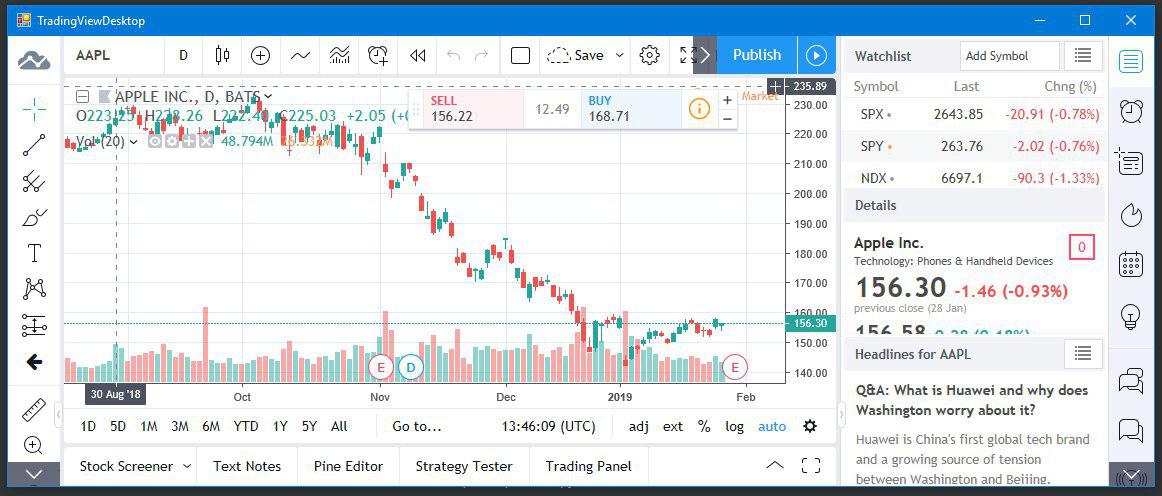Viewport: 1162px width, 496px height.
Task: Click Go to... date button
Action: 416,426
